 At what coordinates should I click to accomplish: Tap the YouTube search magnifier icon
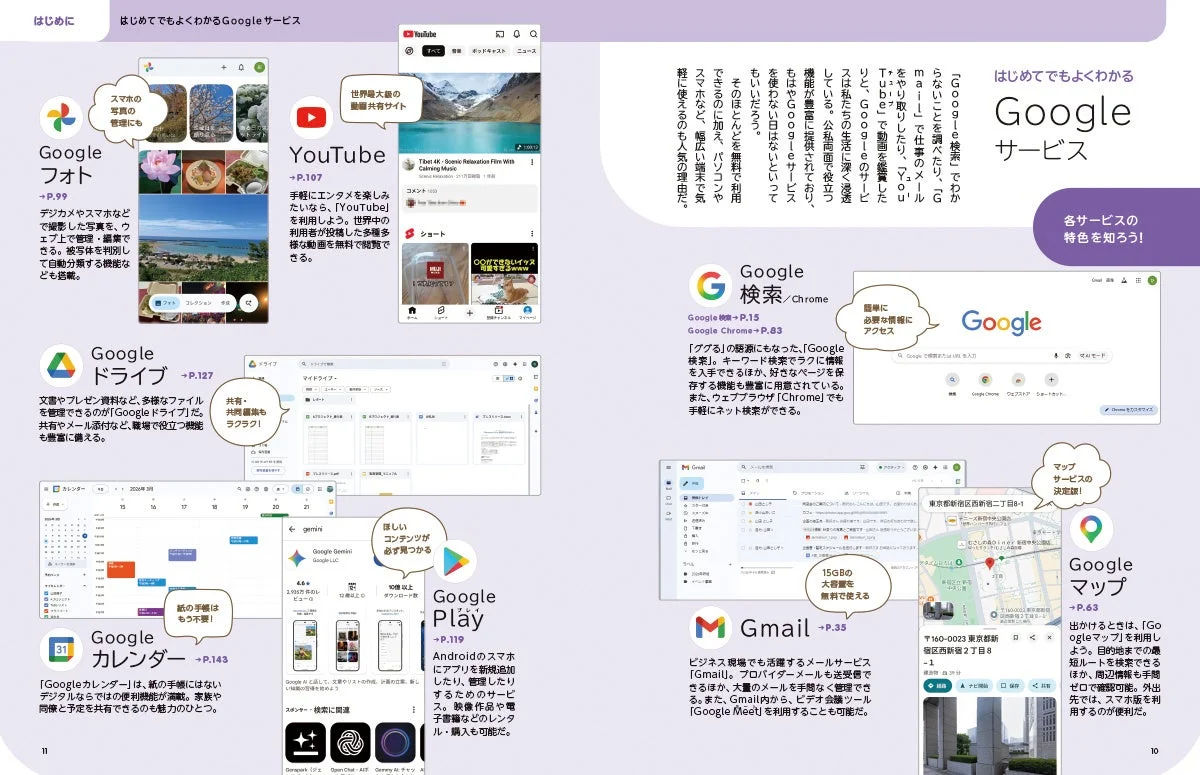coord(534,34)
